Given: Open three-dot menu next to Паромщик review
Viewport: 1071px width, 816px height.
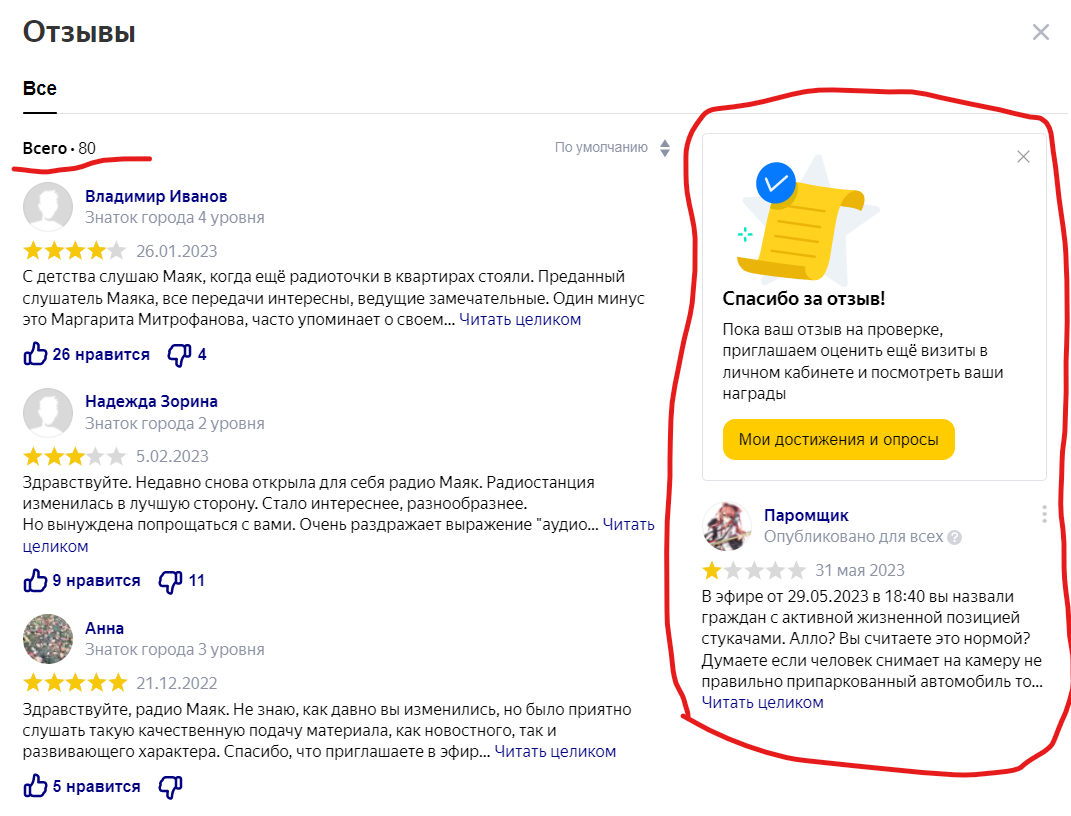Looking at the screenshot, I should [1044, 514].
